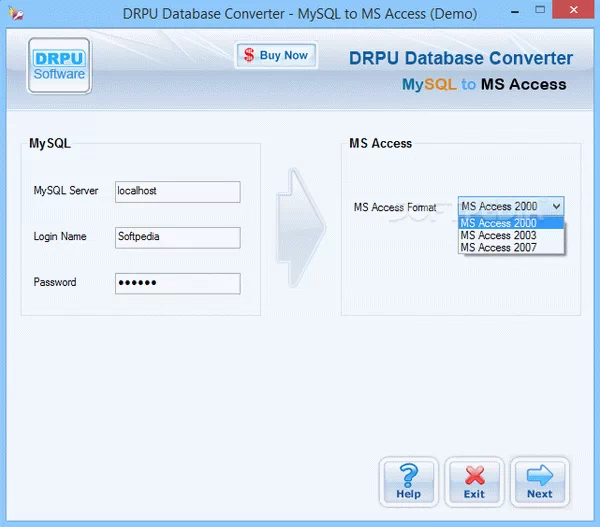Viewport: 600px width, 527px height.
Task: Maximize the converter window
Action: tap(540, 10)
